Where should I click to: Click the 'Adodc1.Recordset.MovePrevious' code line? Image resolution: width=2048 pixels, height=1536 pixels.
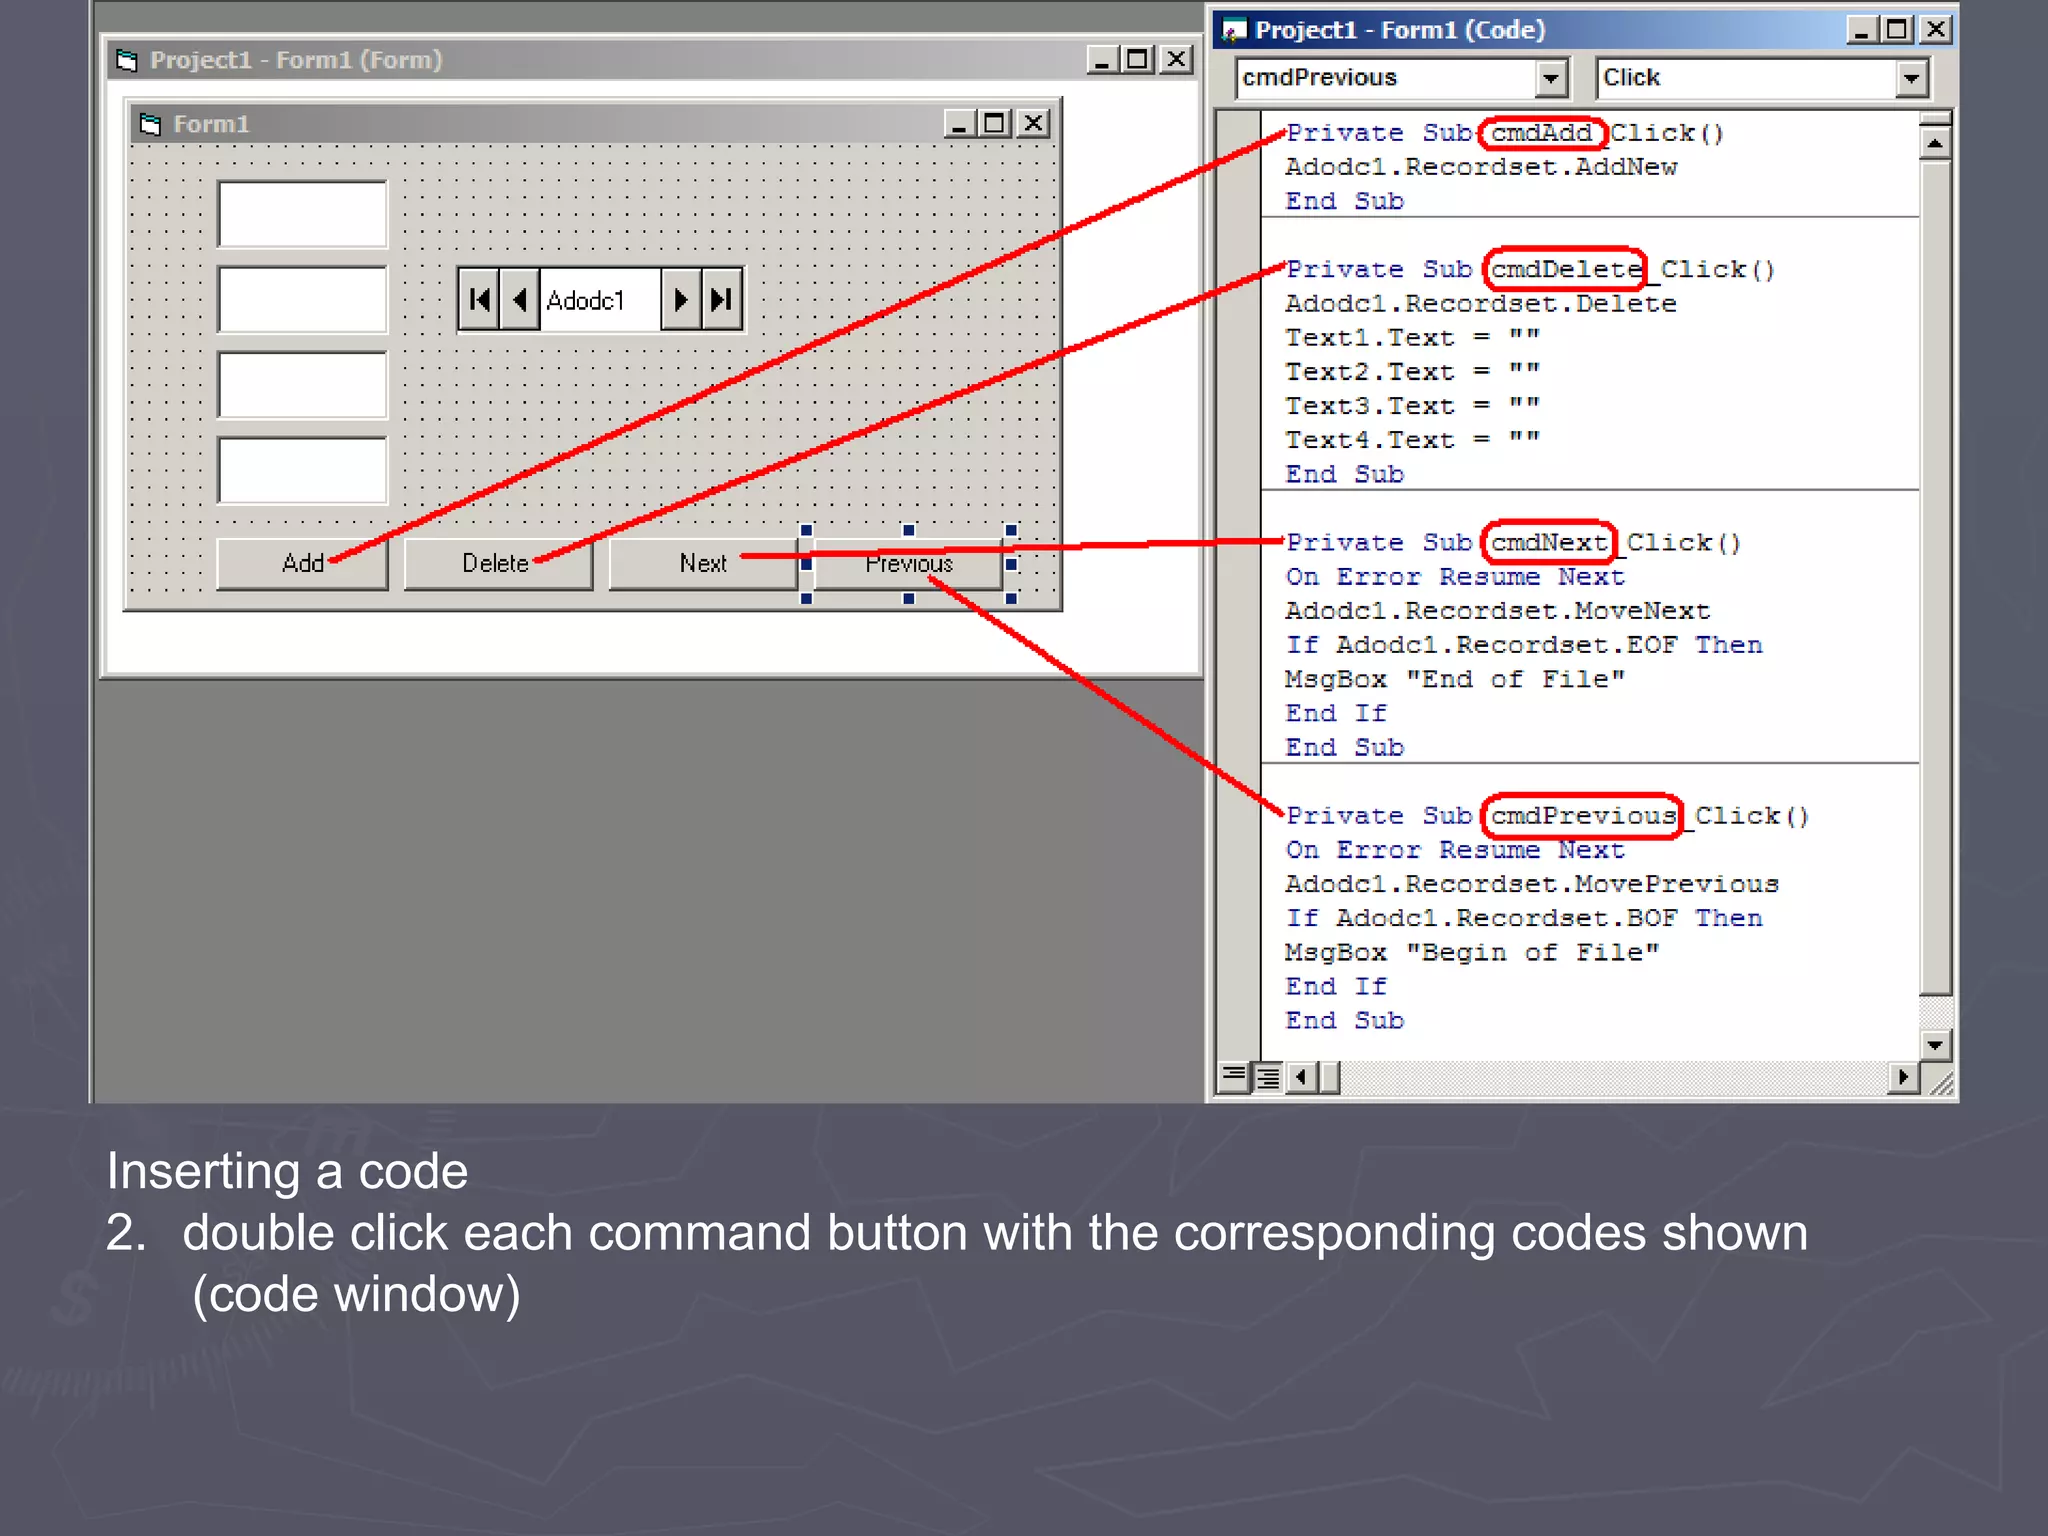pyautogui.click(x=1532, y=884)
